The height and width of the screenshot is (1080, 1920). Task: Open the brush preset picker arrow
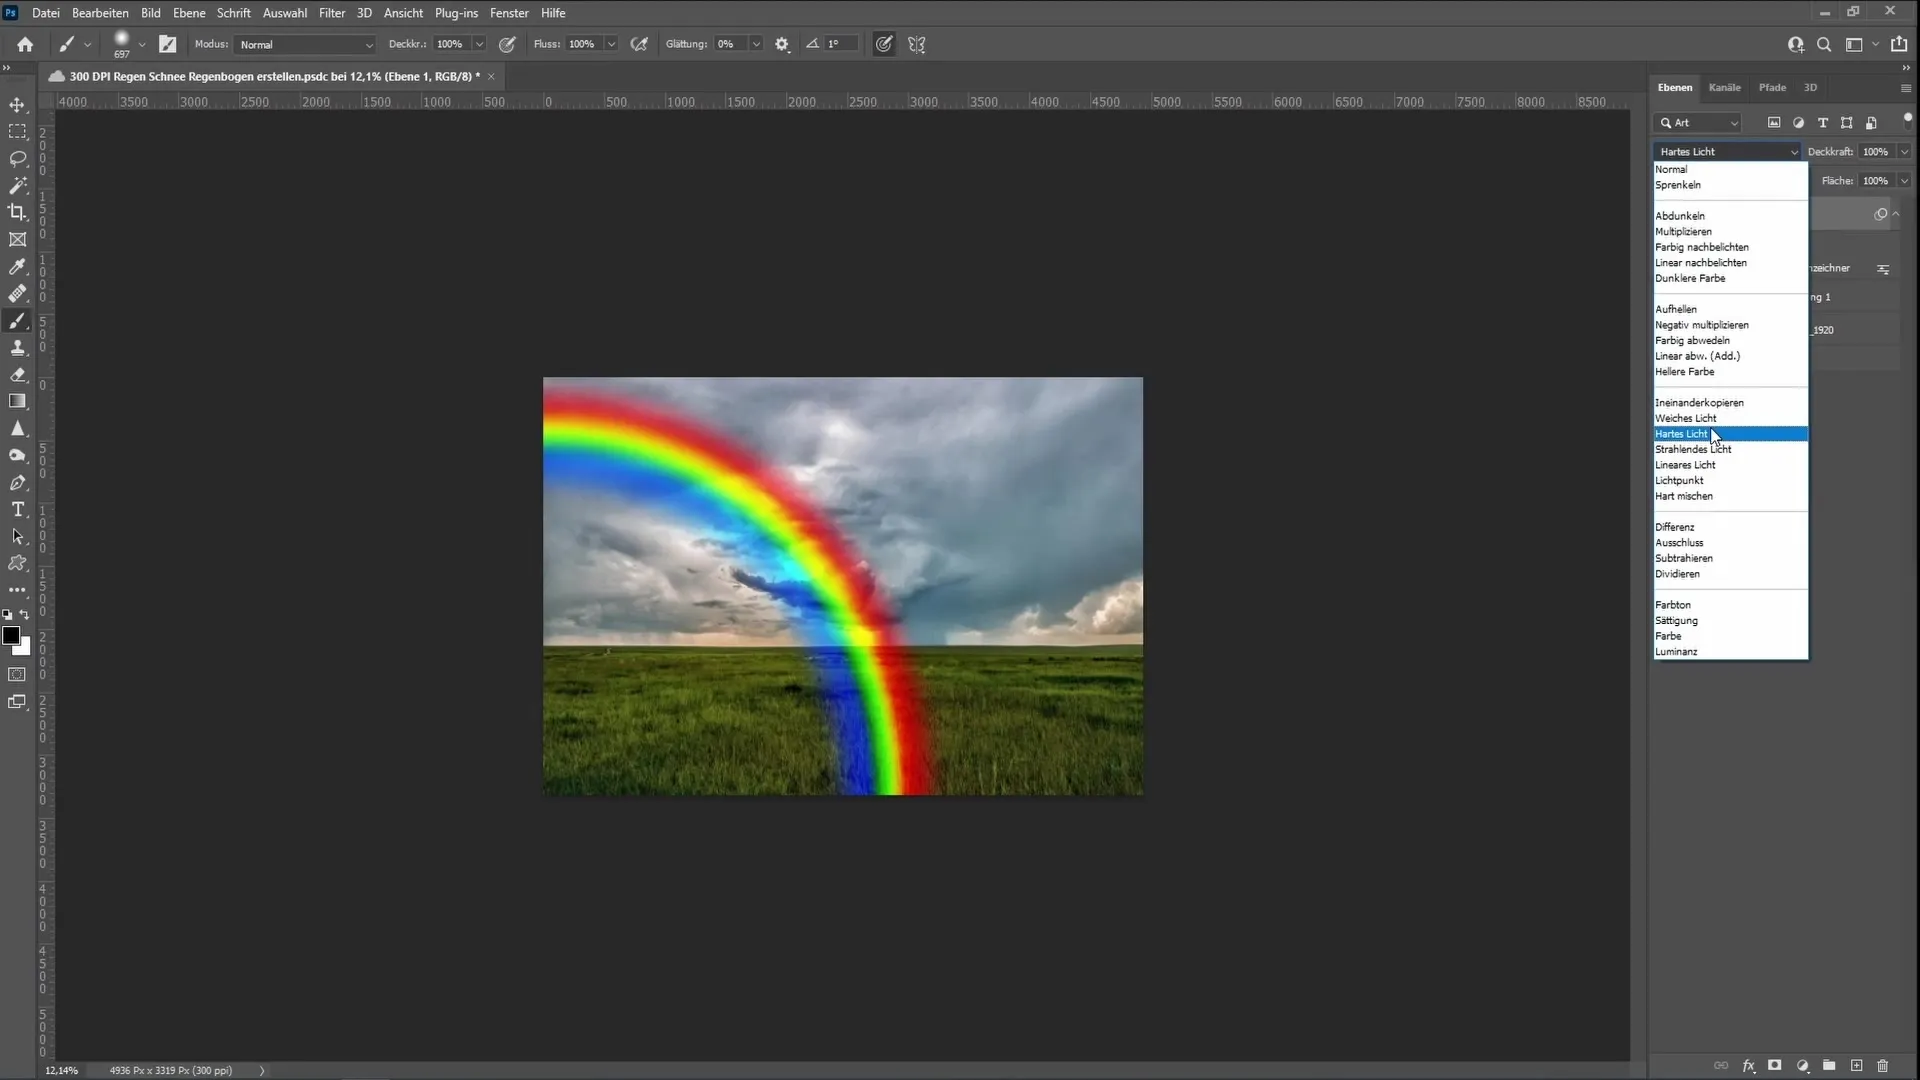[x=141, y=44]
